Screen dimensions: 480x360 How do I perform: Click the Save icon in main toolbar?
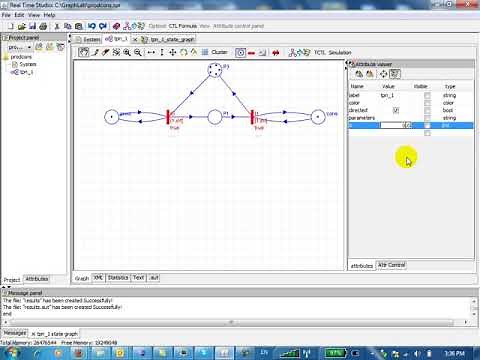[32, 26]
